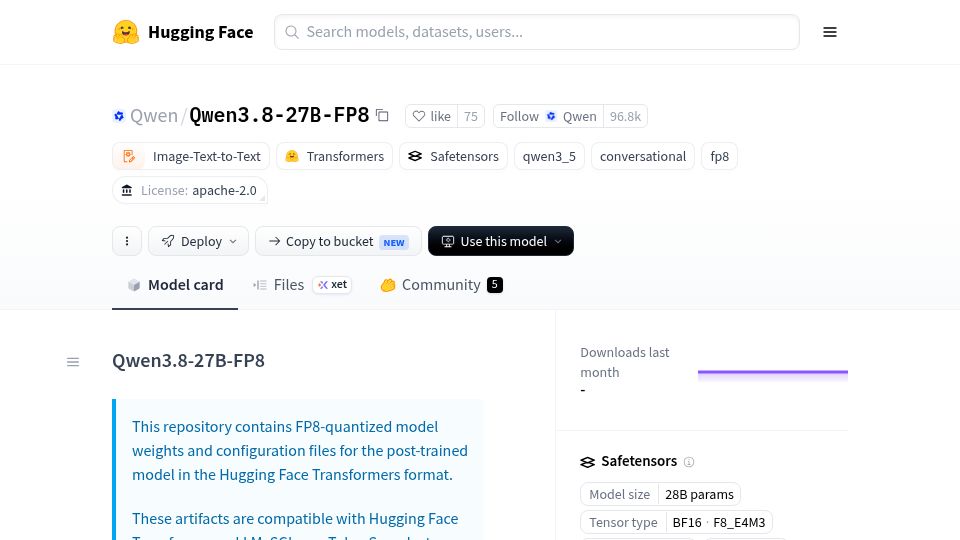Screen dimensions: 960x540
Task: Open the hamburger main menu
Action: [x=830, y=32]
